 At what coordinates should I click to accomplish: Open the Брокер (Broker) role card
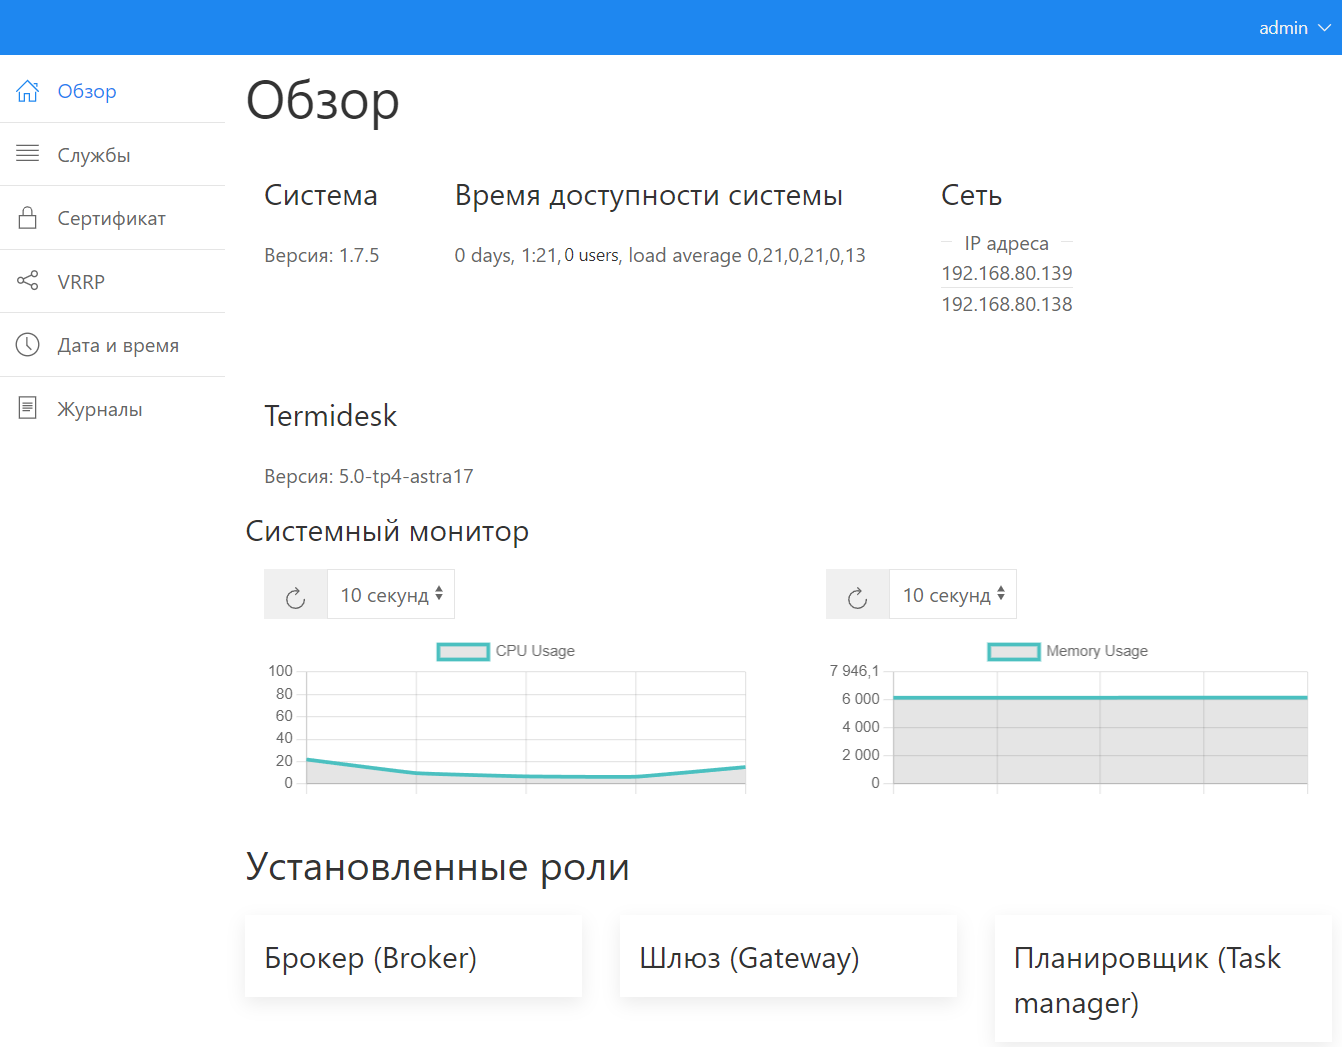413,957
